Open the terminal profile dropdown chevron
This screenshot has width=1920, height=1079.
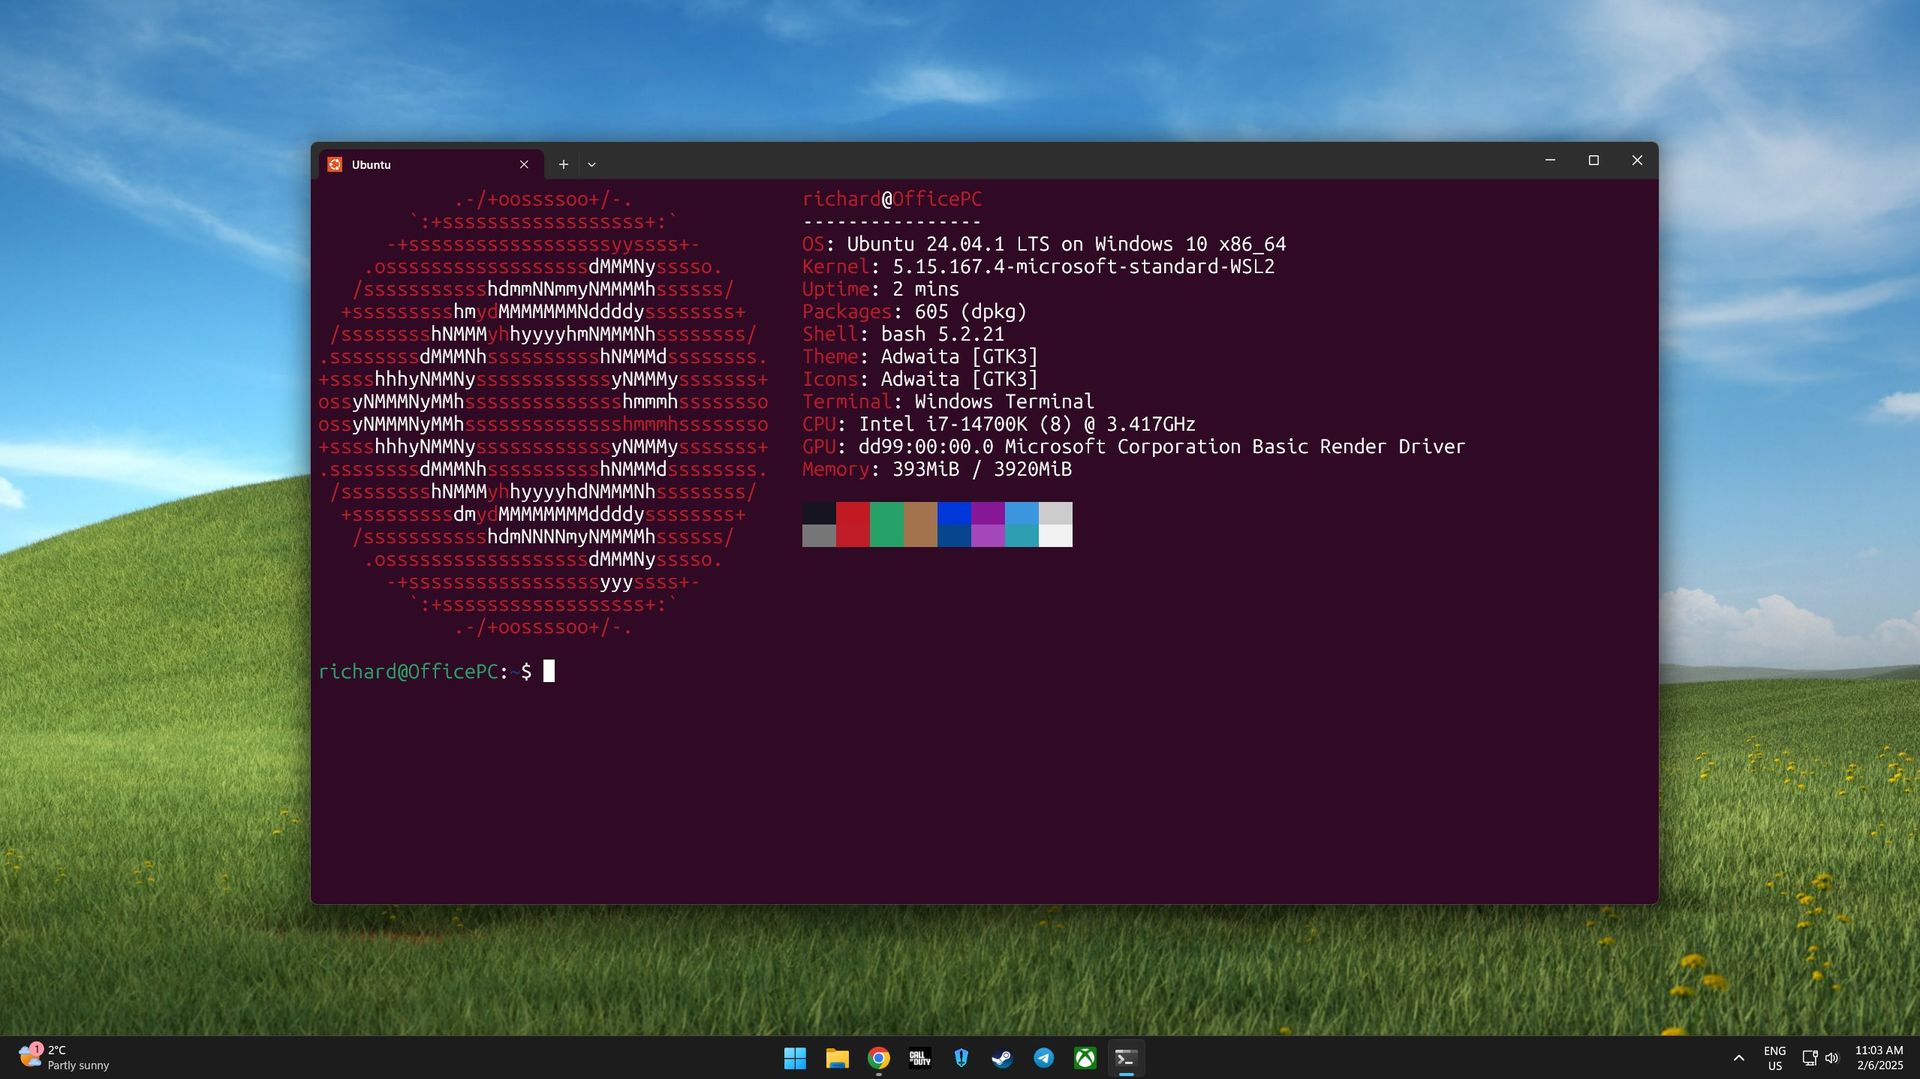(x=591, y=163)
